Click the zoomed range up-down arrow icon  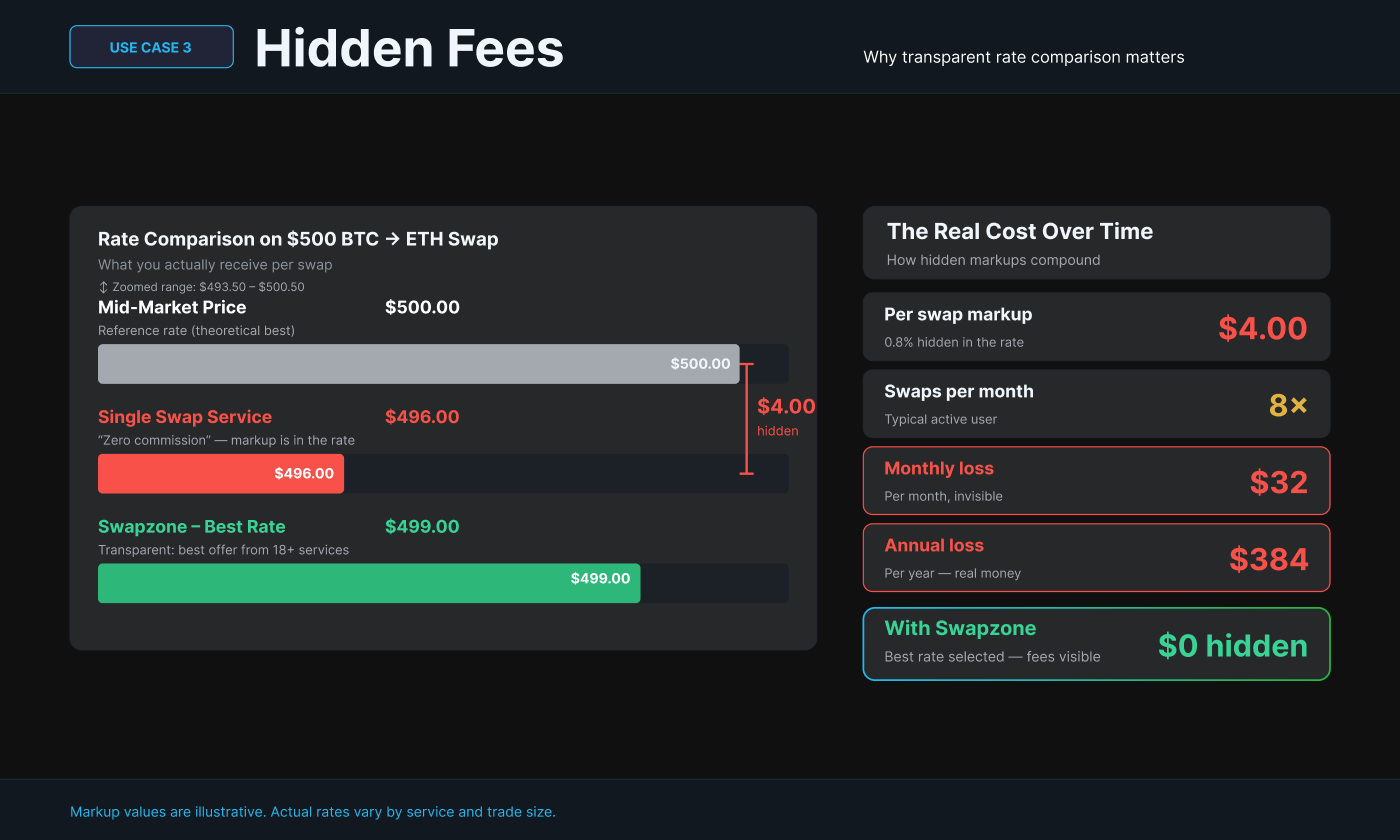pyautogui.click(x=103, y=287)
